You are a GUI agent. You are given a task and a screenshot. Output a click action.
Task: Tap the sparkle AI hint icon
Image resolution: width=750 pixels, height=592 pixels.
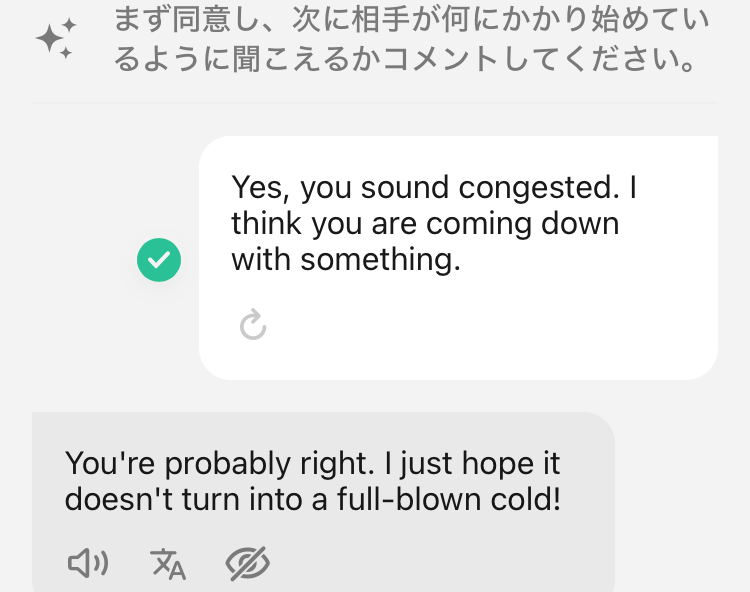55,39
